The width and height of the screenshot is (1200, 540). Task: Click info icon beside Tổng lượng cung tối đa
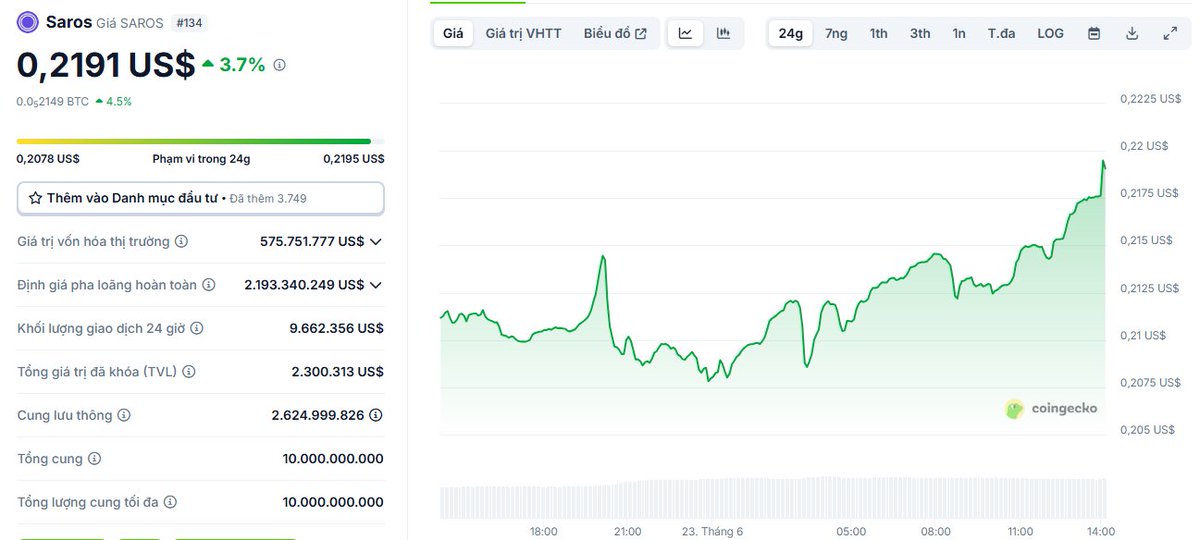coord(170,502)
